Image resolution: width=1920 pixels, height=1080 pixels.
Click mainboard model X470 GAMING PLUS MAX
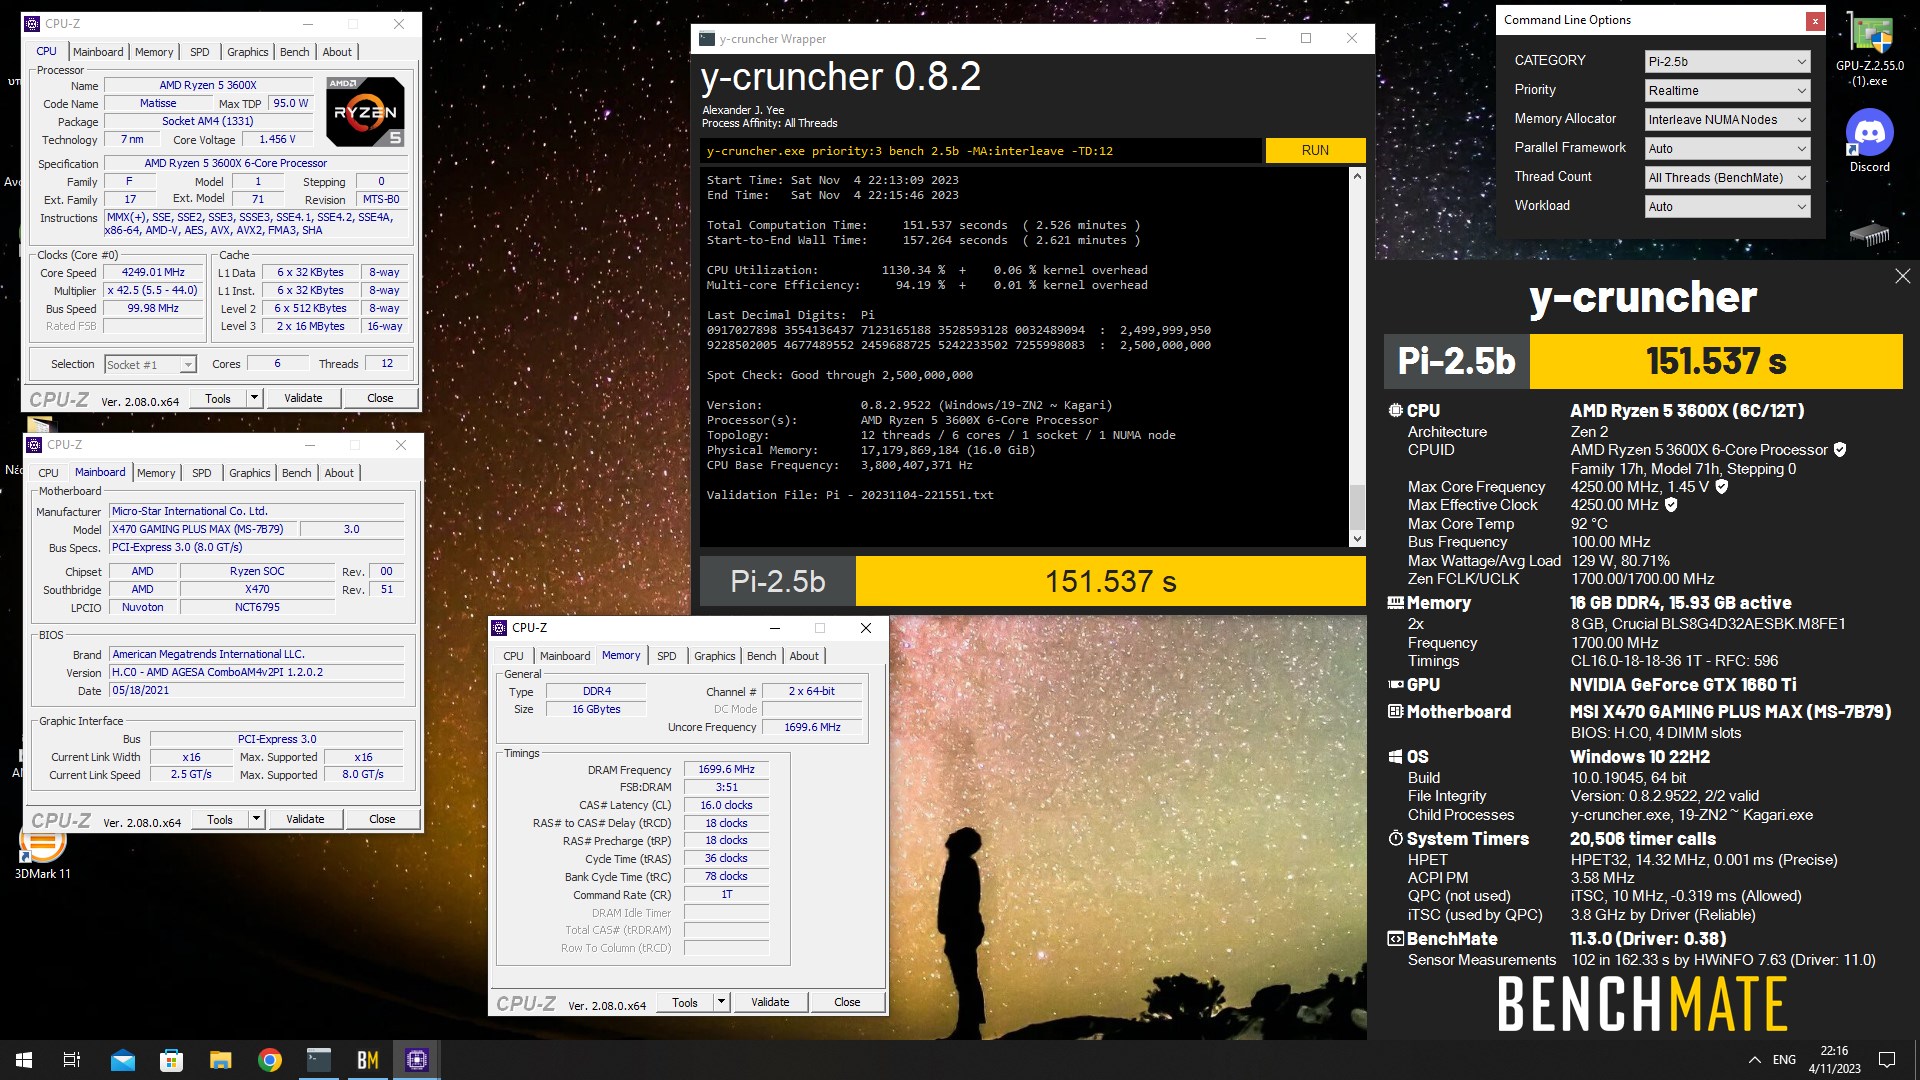(x=204, y=529)
